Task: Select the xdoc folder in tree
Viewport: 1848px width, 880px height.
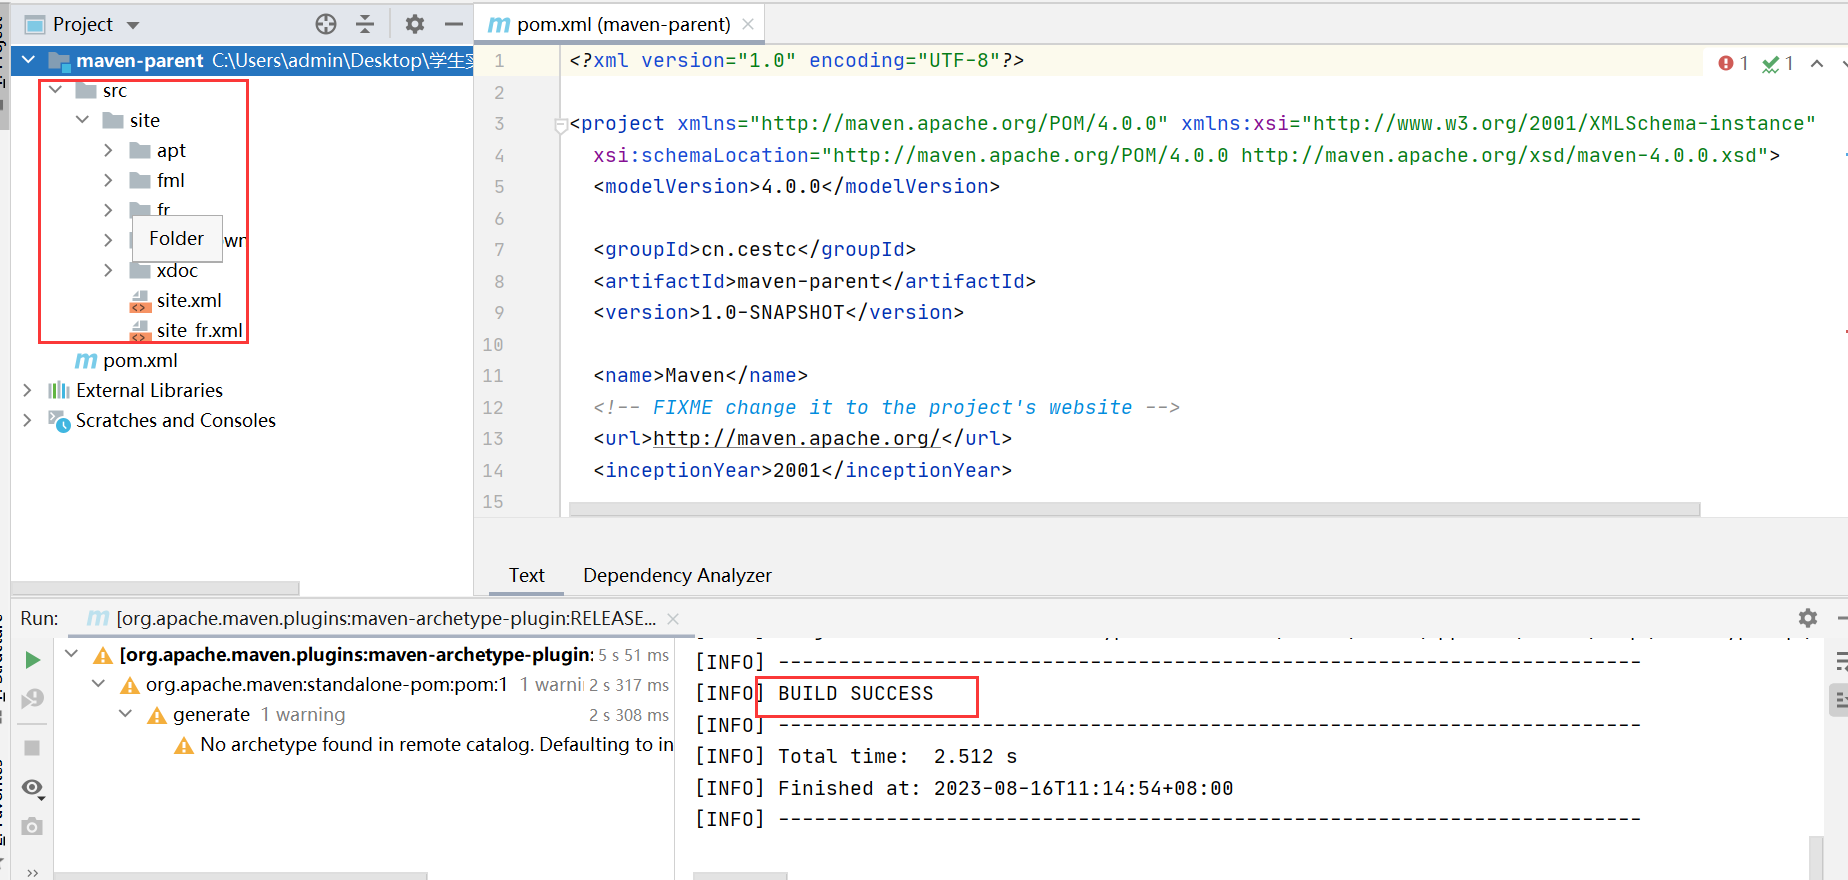Action: coord(177,271)
